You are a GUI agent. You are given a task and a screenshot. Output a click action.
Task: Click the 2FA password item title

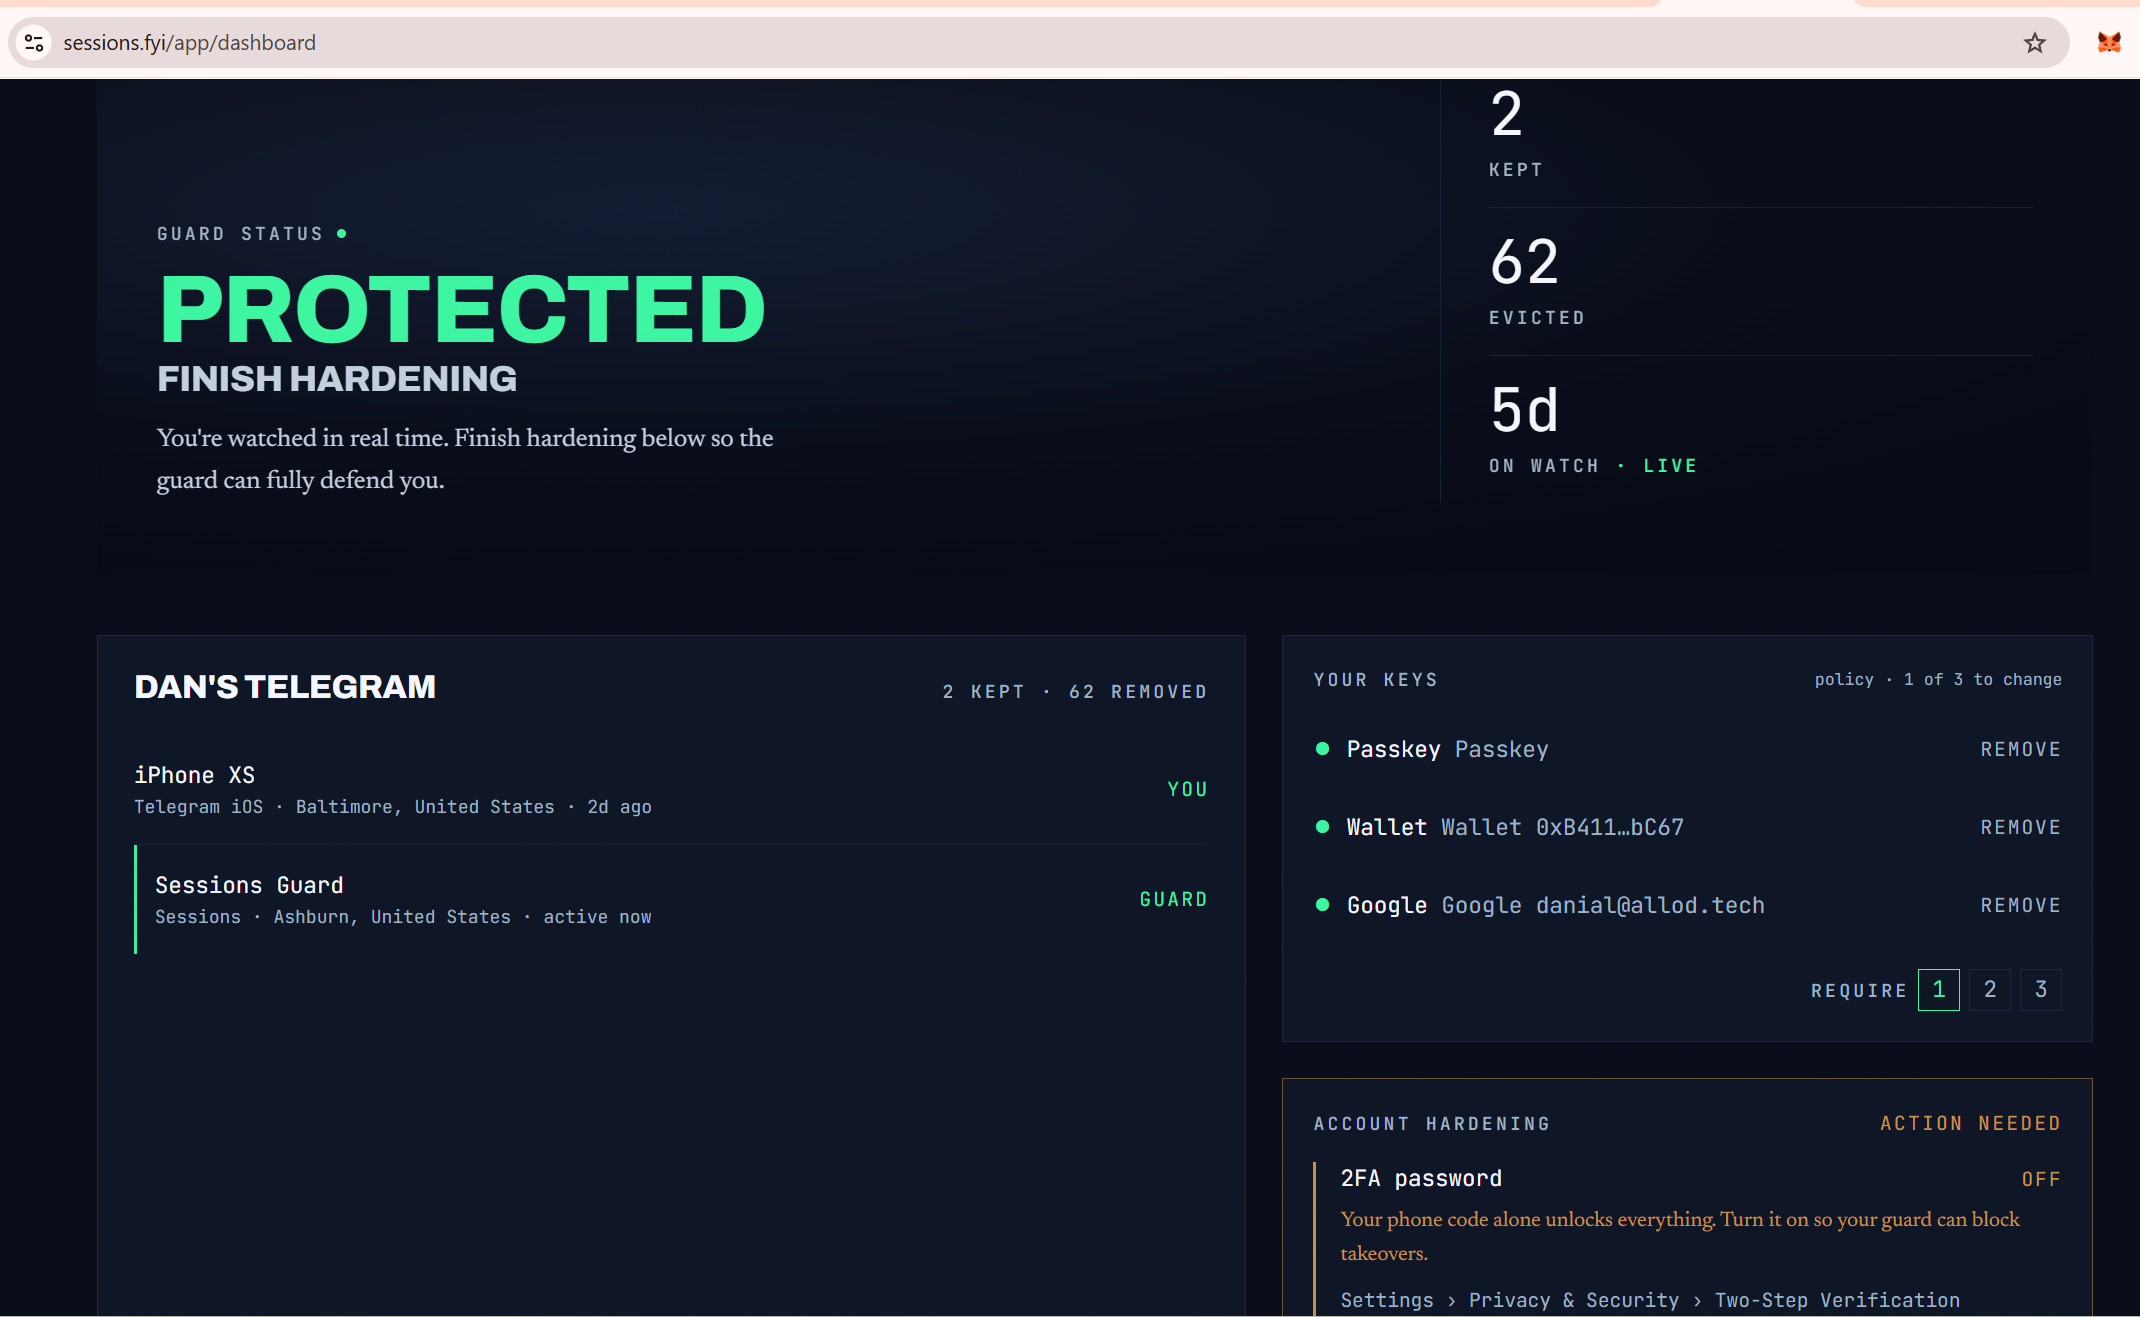1421,1179
